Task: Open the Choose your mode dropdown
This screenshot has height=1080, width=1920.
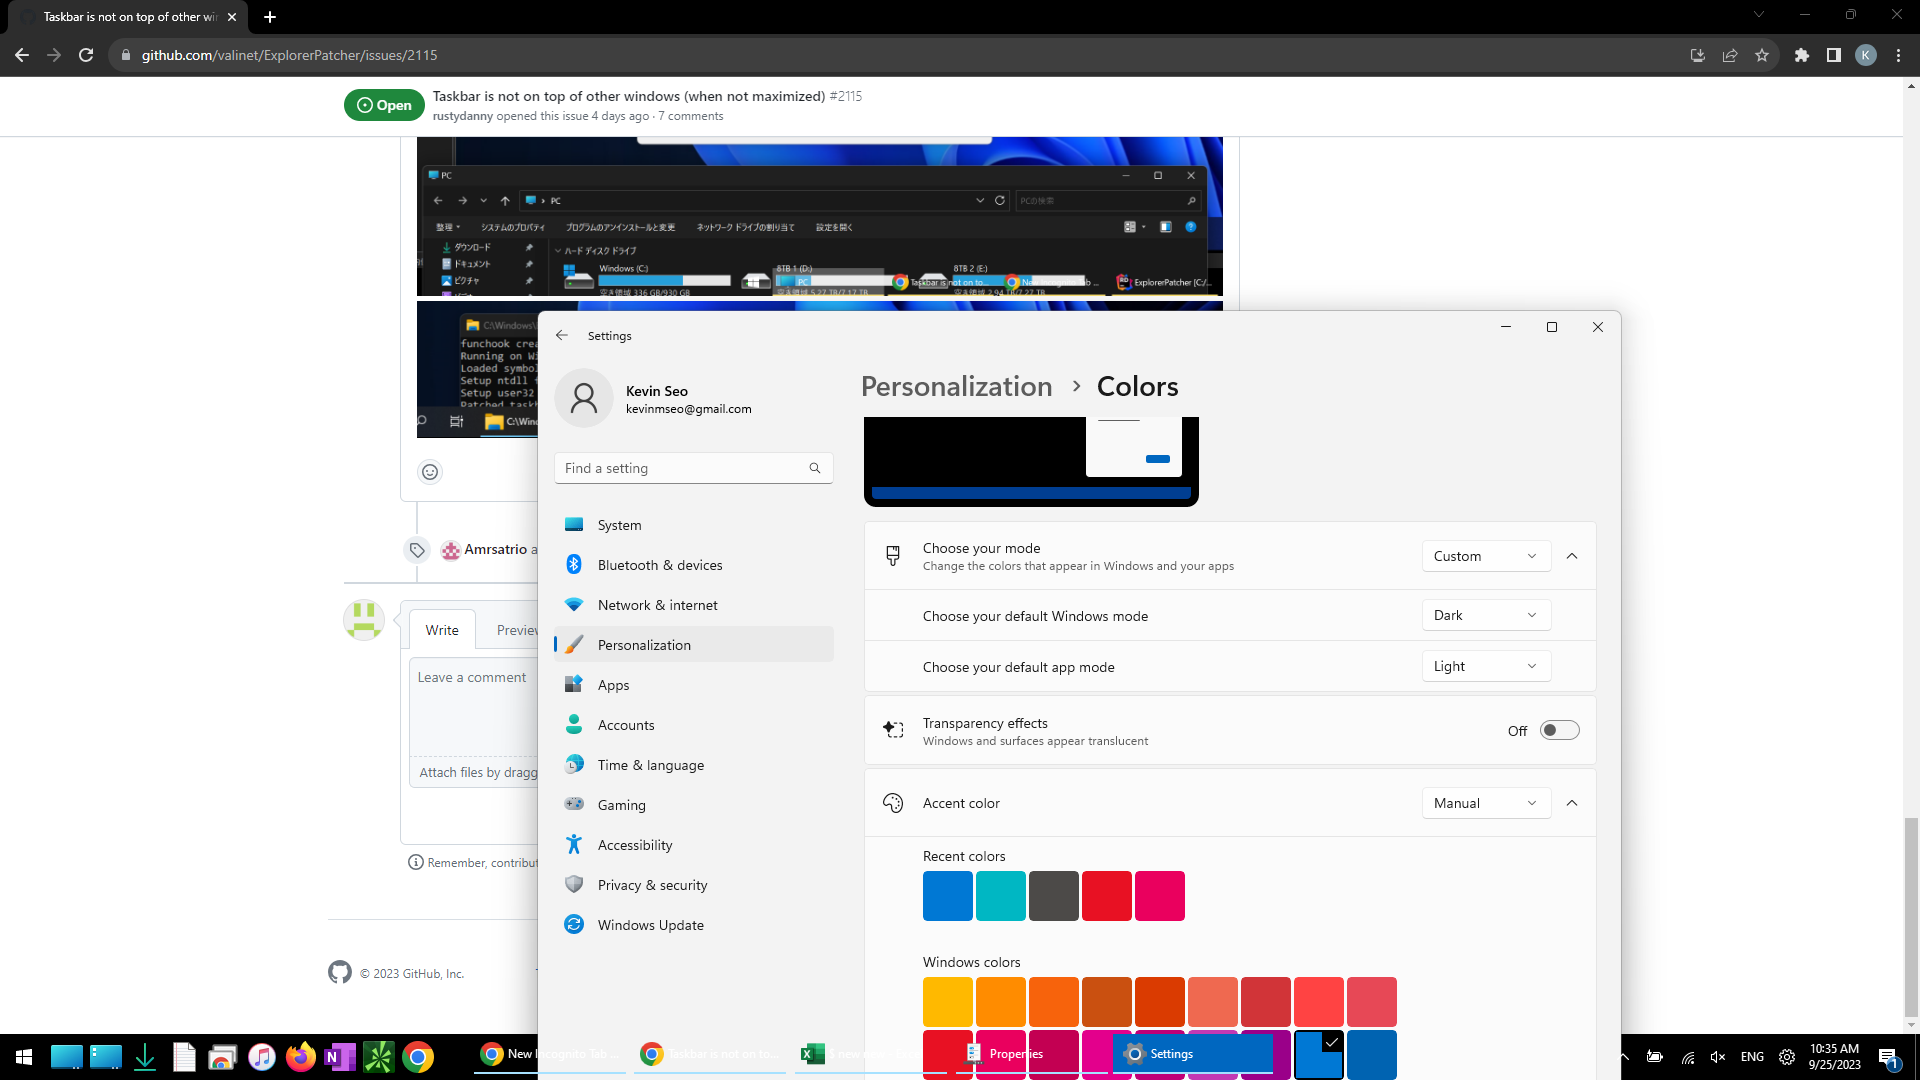Action: (x=1486, y=556)
